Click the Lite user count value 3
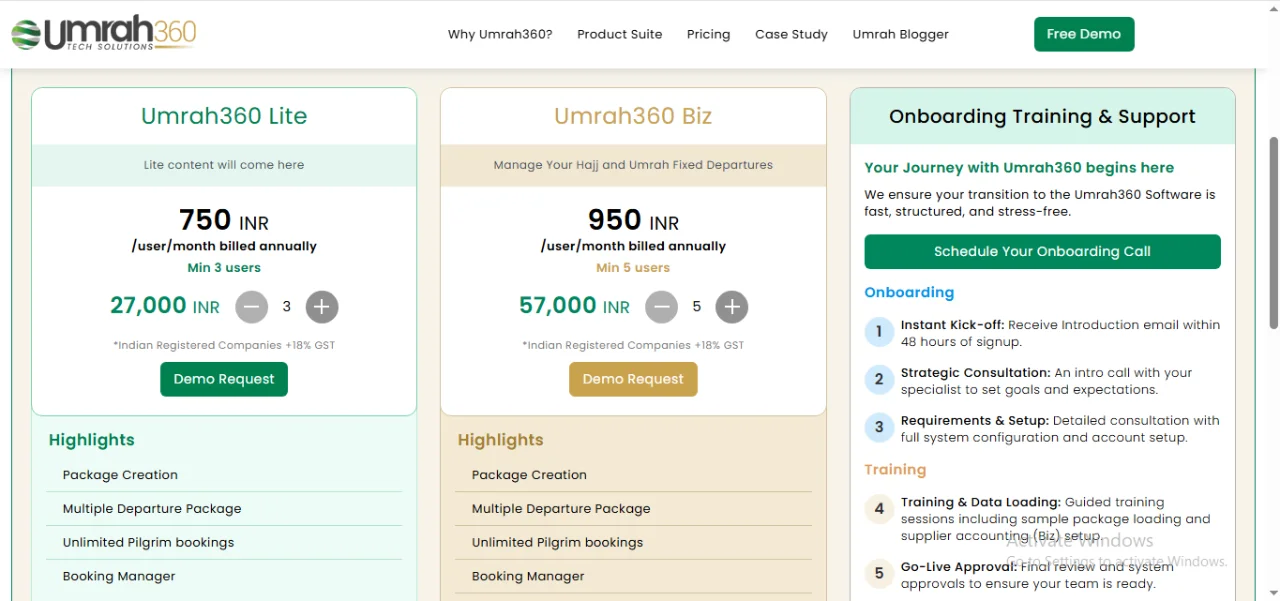 click(287, 307)
